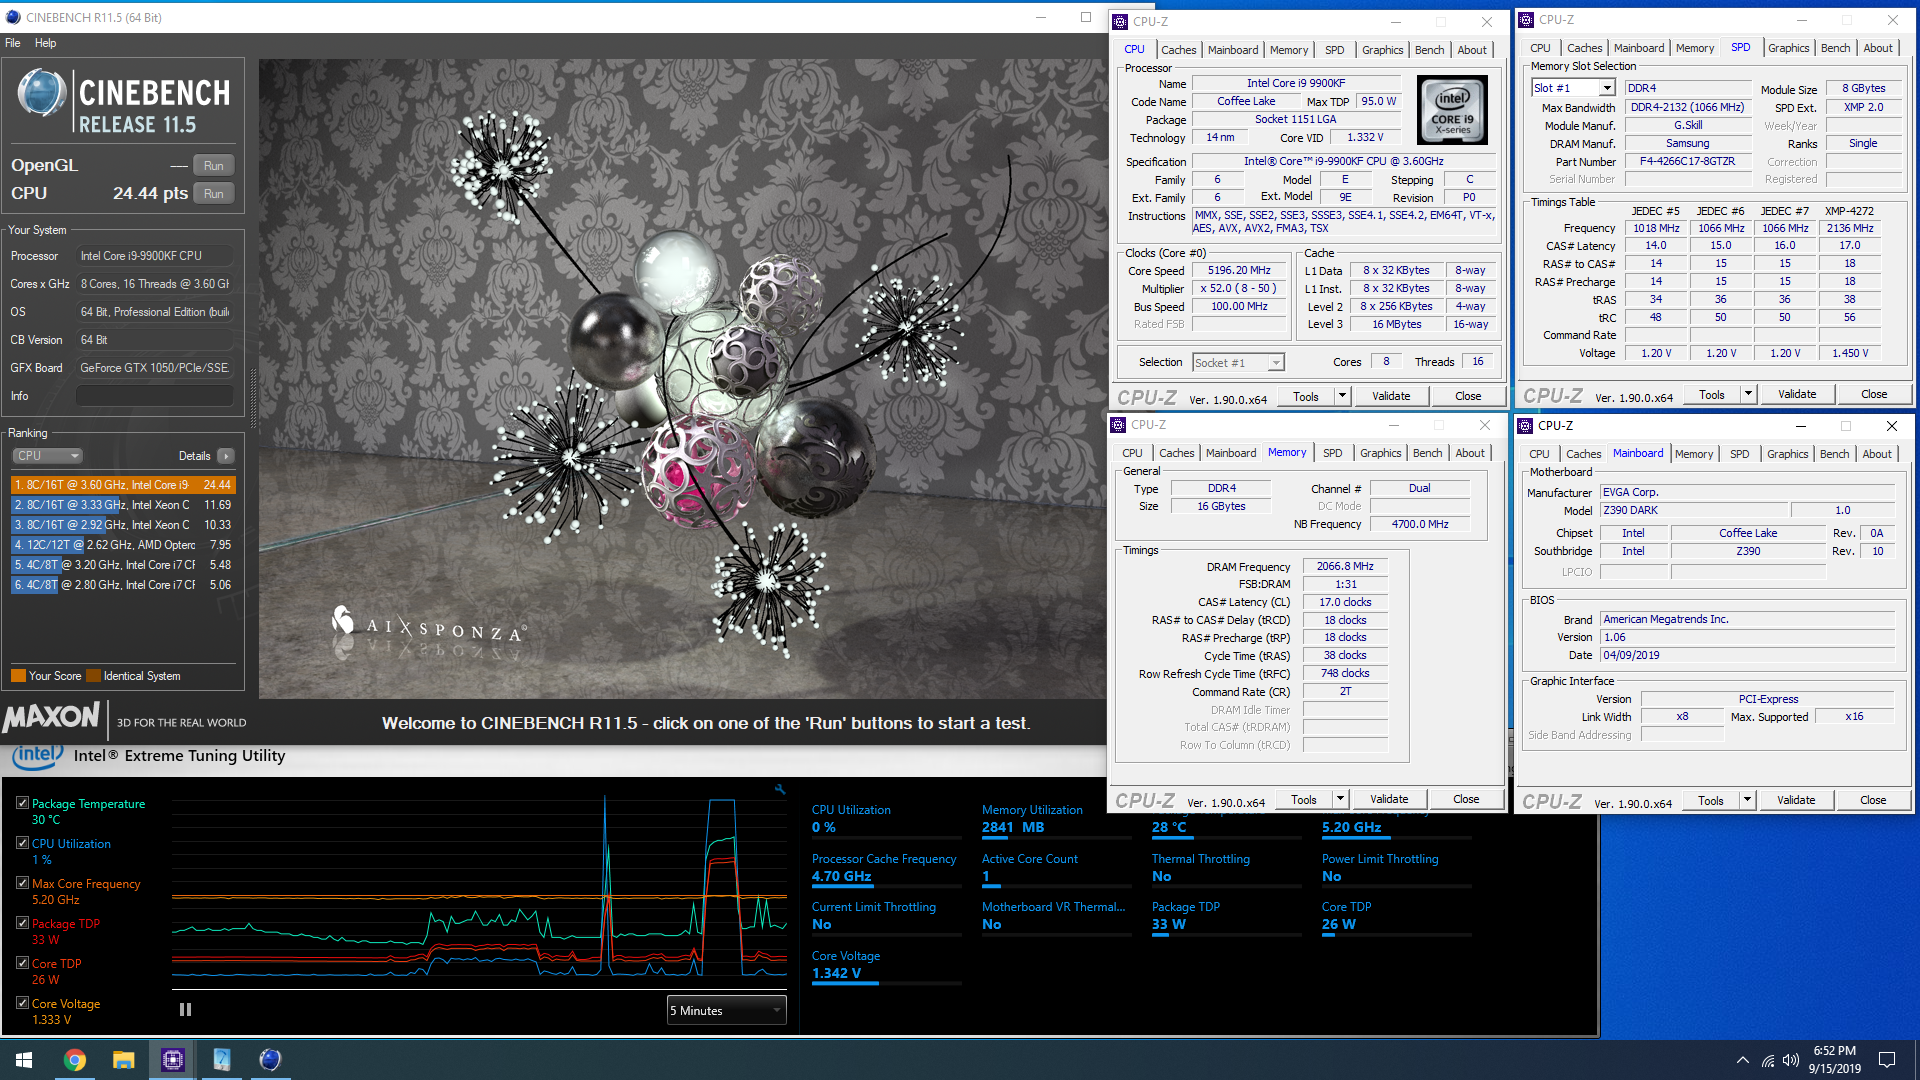
Task: Click the Cinebench panel resize grip
Action: (x=252, y=399)
